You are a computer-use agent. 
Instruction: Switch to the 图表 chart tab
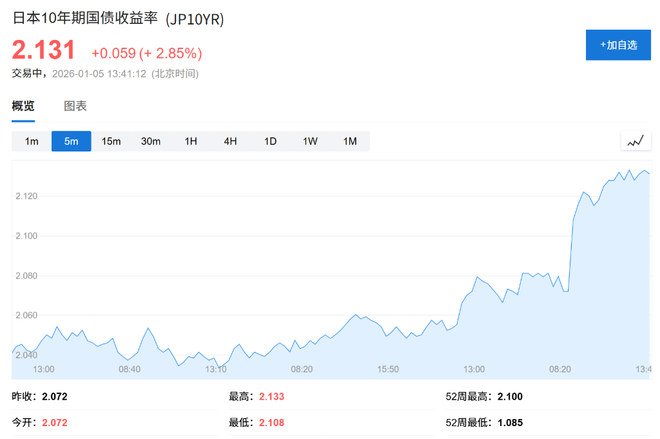(x=75, y=106)
